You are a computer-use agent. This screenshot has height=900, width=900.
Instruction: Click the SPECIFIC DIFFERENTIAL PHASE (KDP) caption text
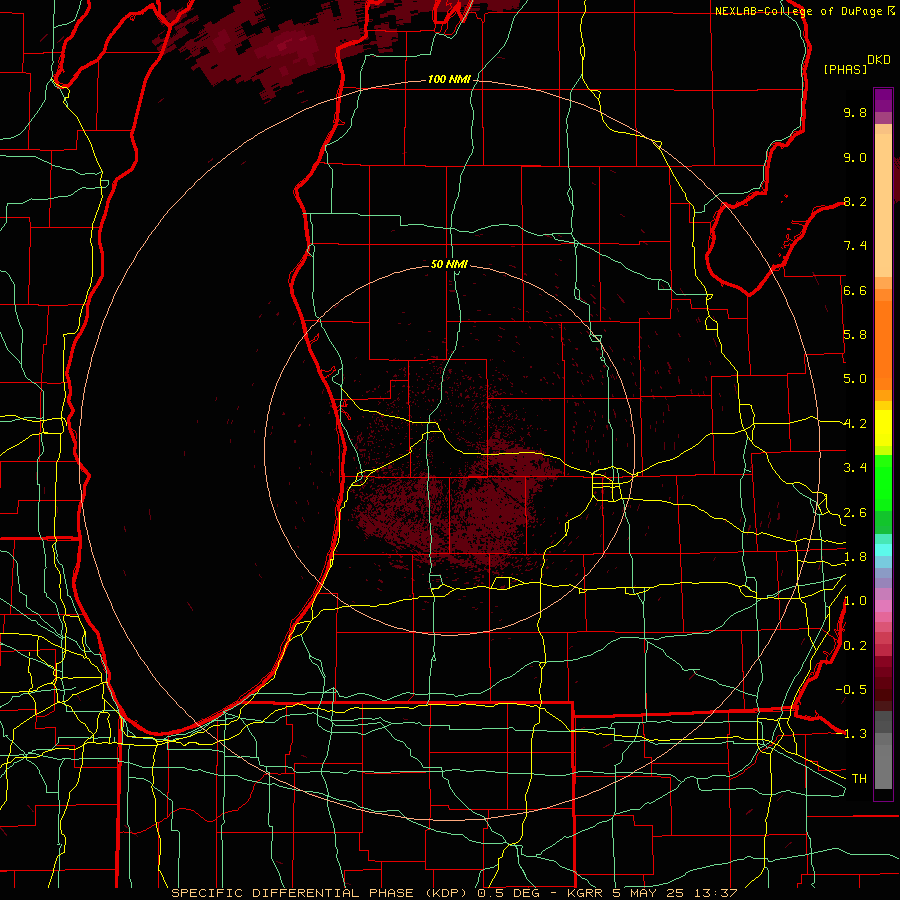coord(320,893)
